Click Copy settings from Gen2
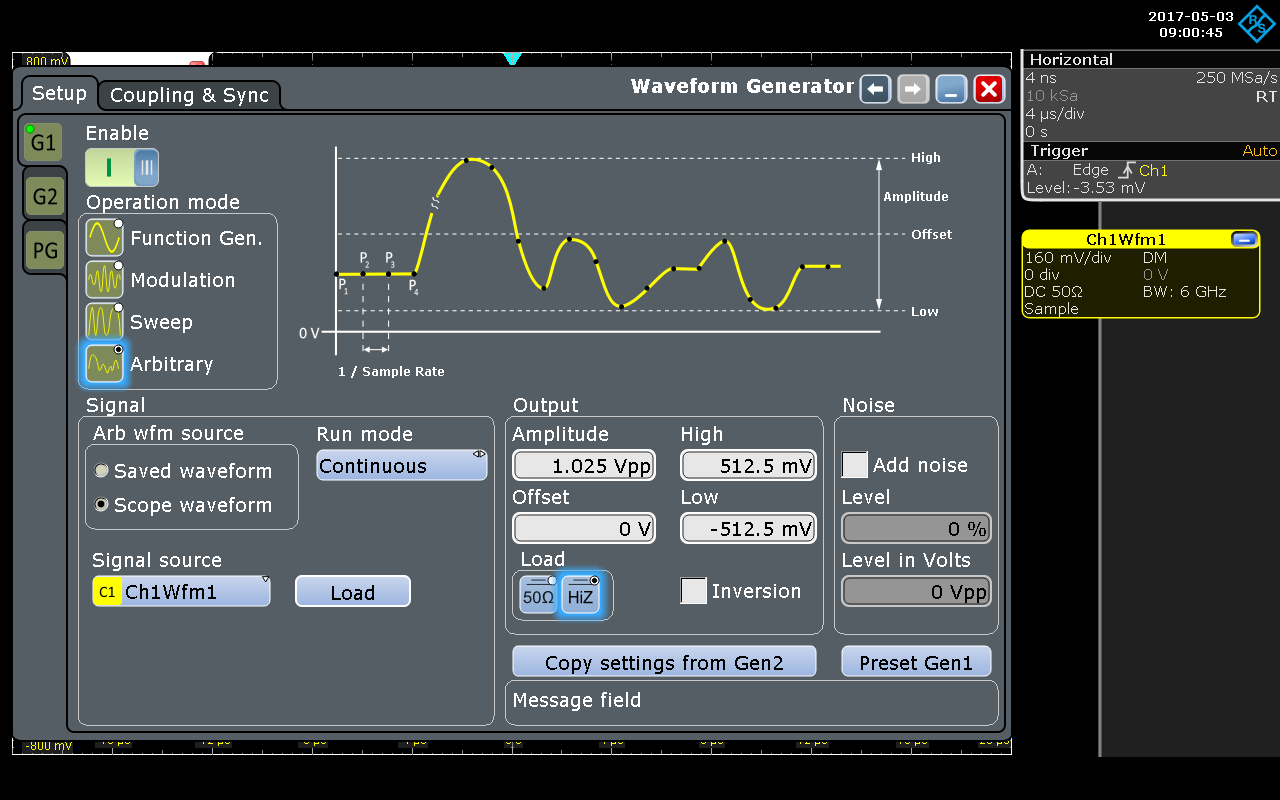Screen dimensions: 1280x800 click(x=664, y=662)
